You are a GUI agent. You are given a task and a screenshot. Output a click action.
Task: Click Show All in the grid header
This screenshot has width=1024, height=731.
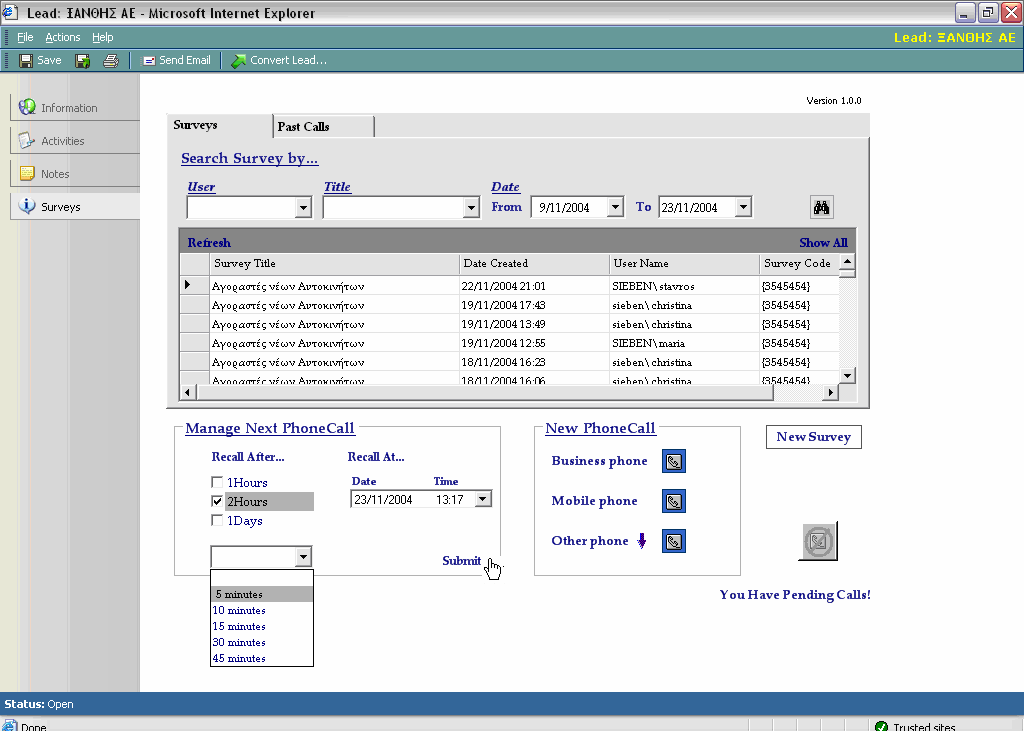823,242
